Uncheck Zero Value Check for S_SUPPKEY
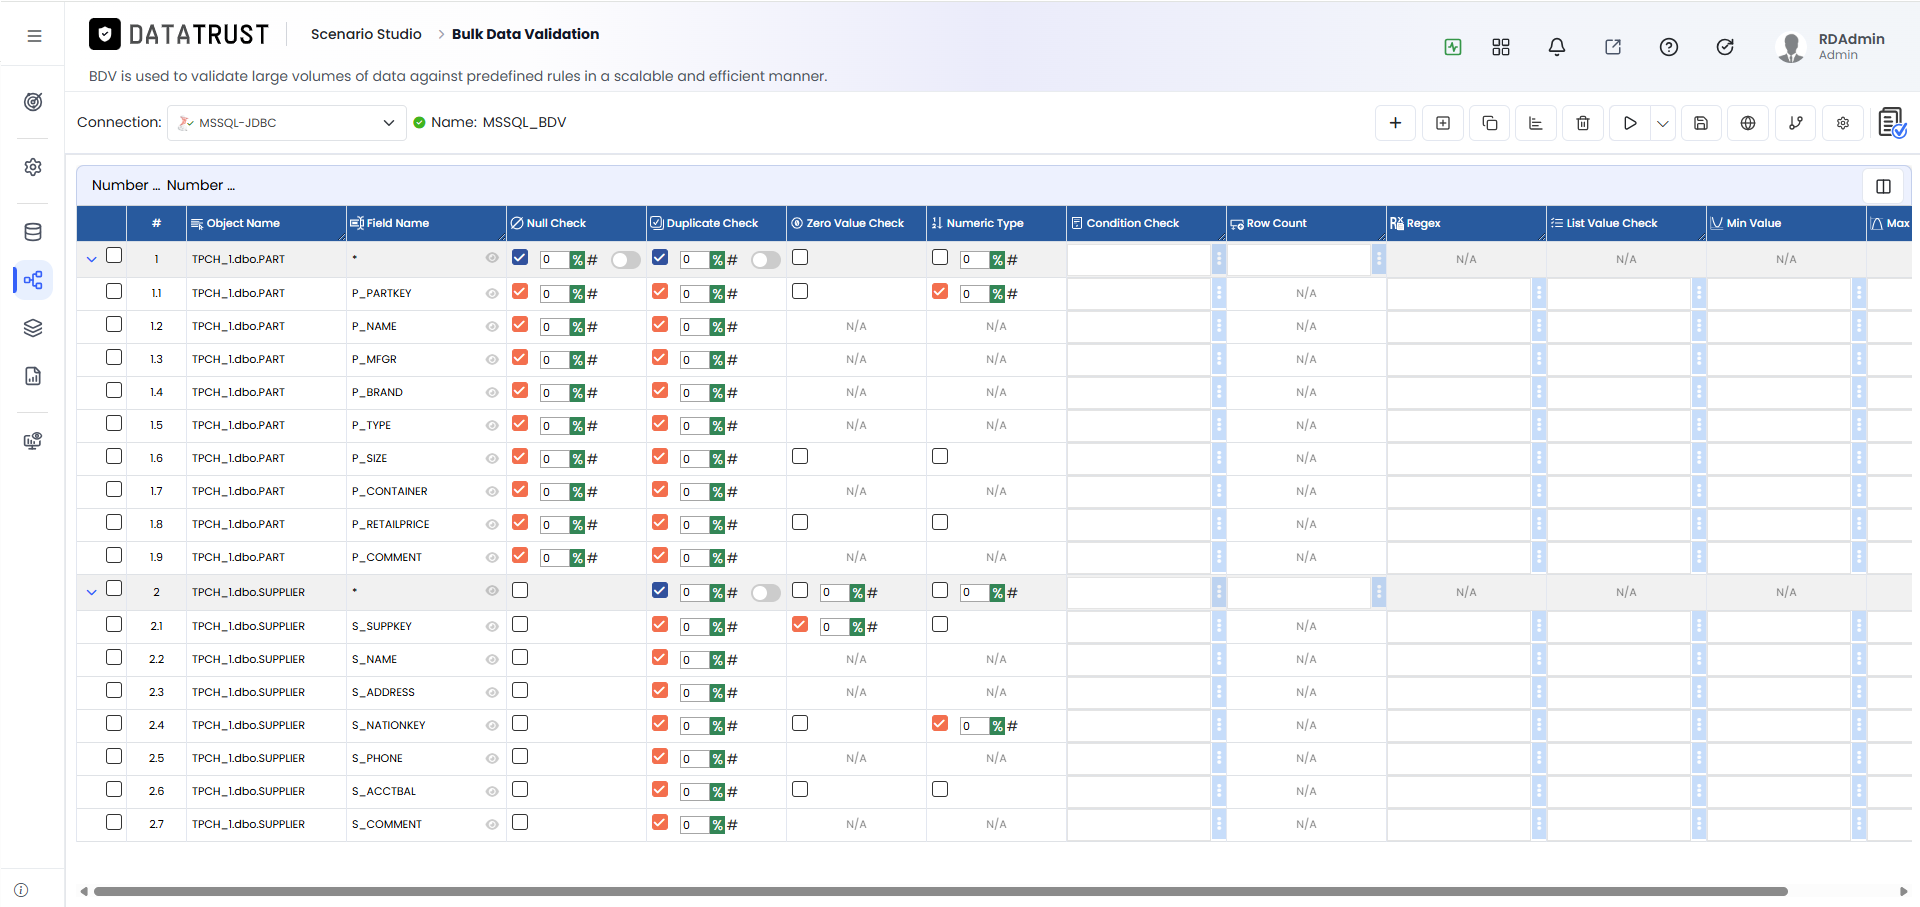This screenshot has width=1920, height=907. pos(800,624)
